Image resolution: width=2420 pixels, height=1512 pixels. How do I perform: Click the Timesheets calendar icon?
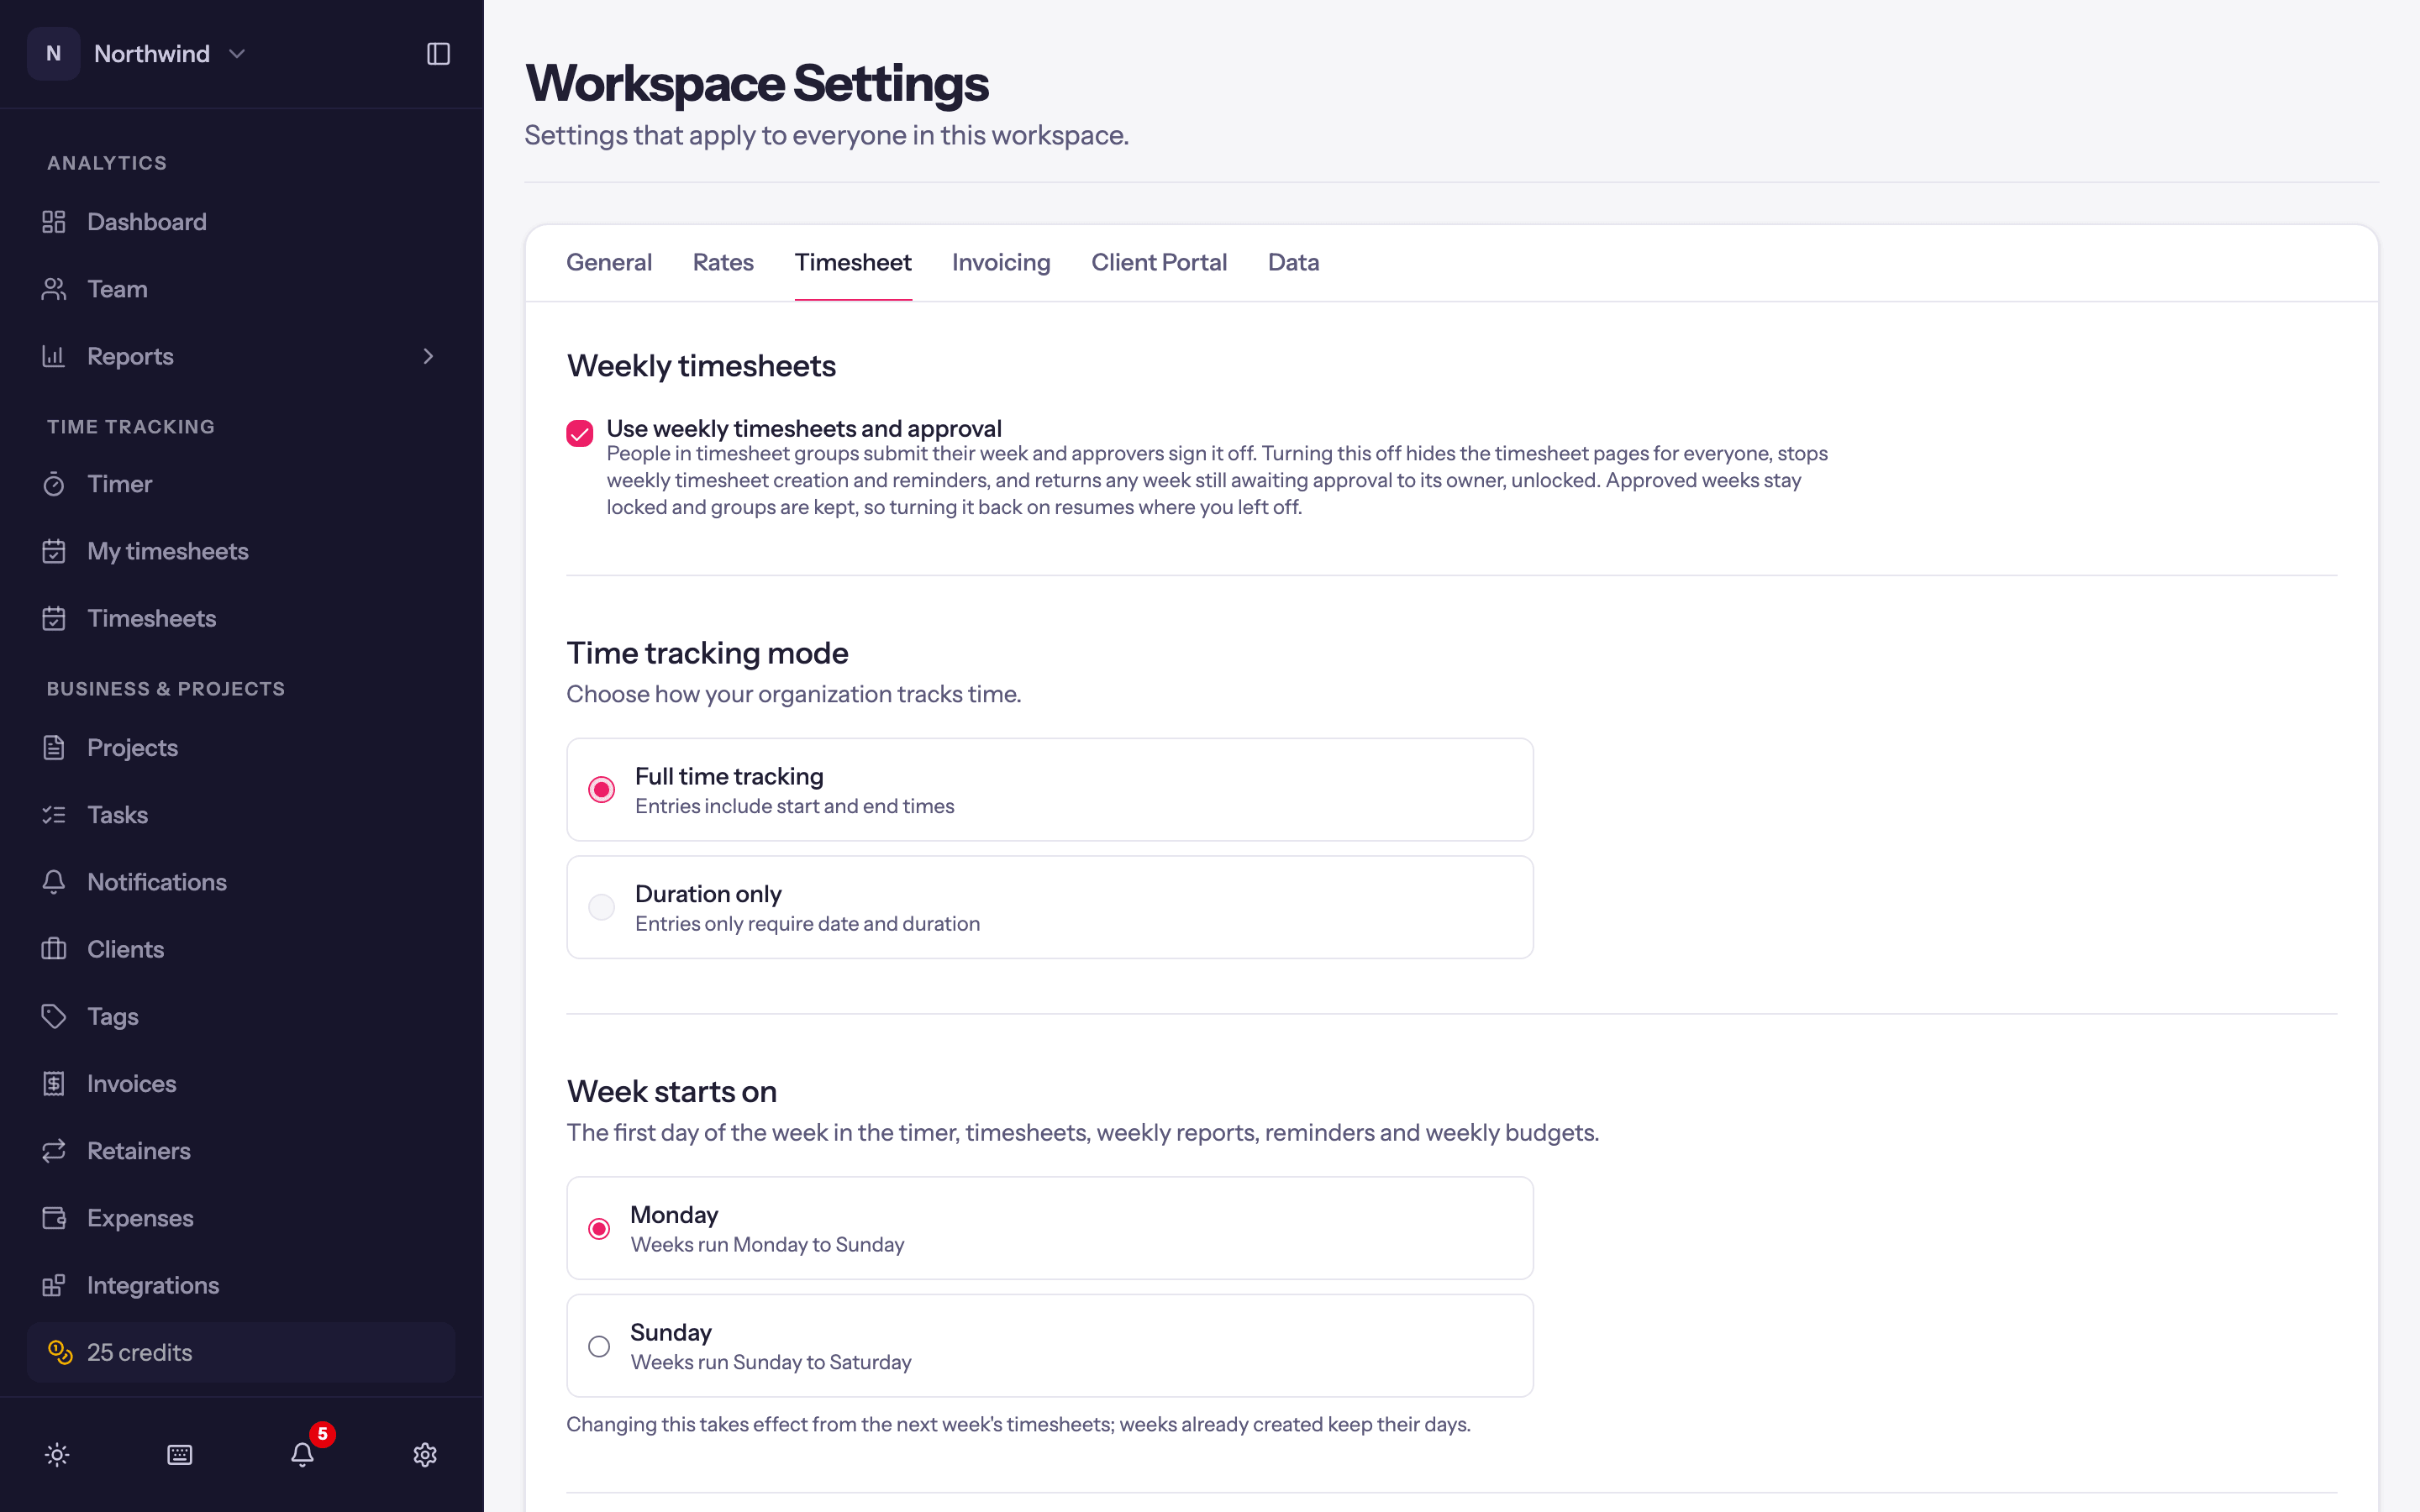54,618
